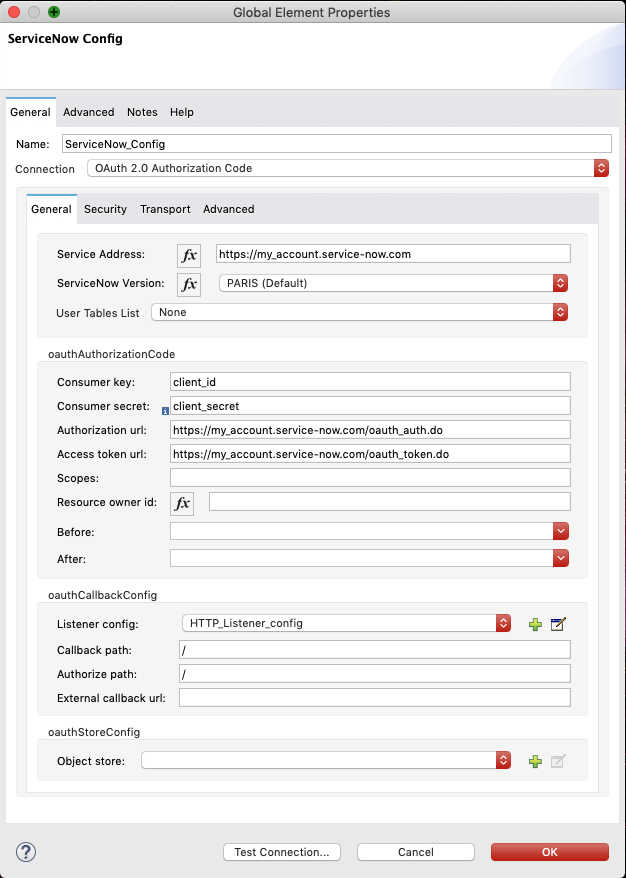The image size is (626, 878).
Task: Create a new Object store via the plus icon
Action: tap(535, 760)
